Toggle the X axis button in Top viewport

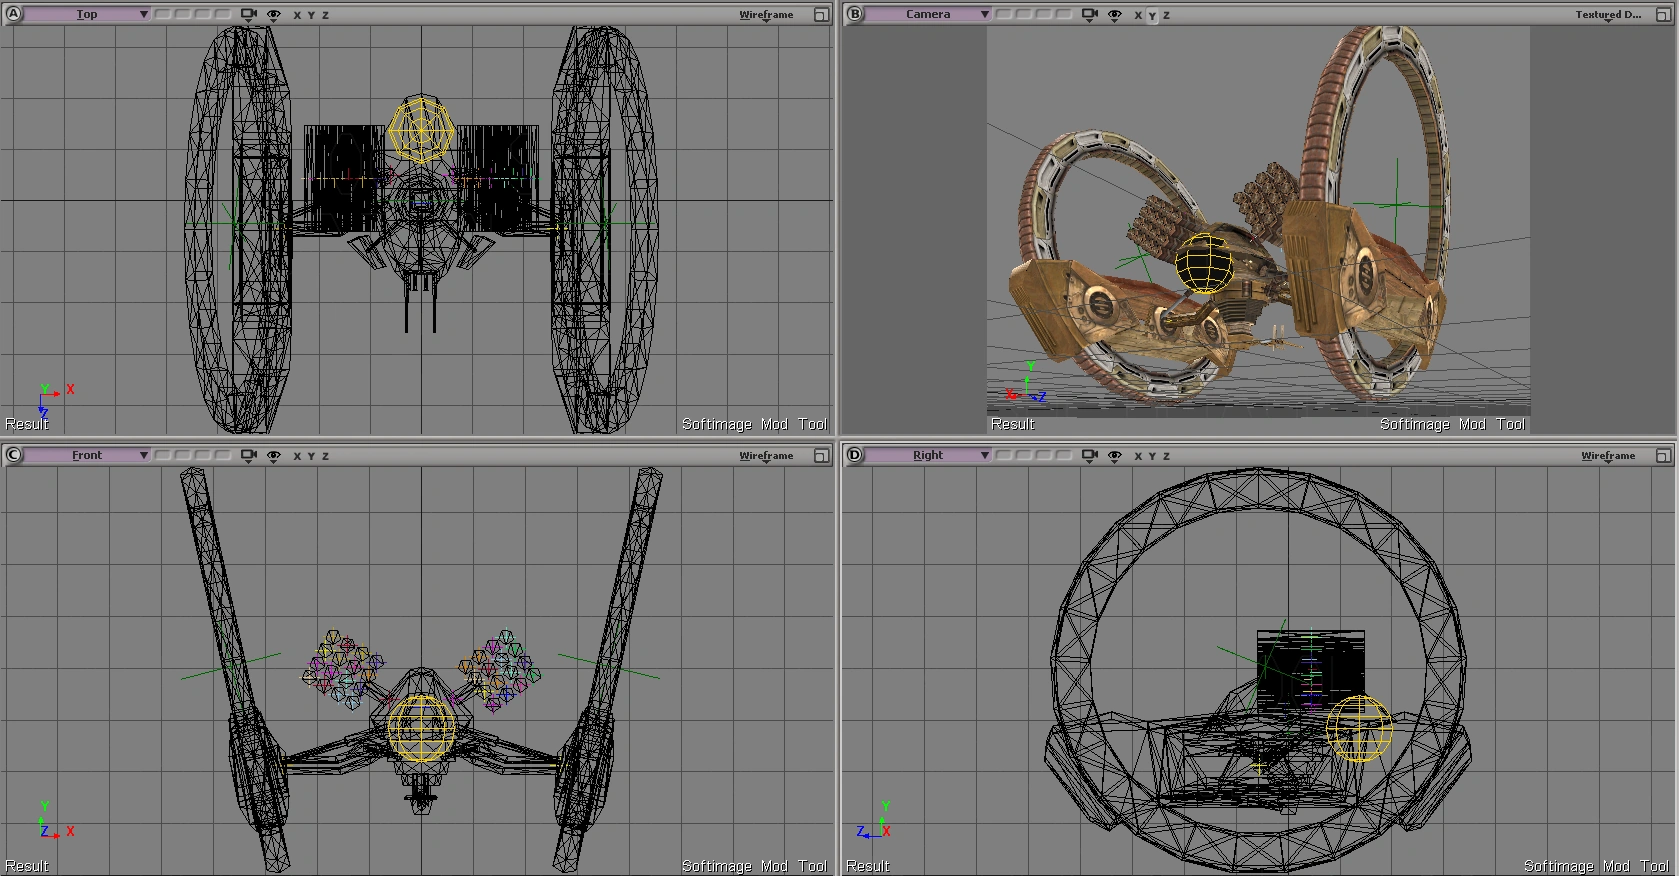[x=297, y=16]
